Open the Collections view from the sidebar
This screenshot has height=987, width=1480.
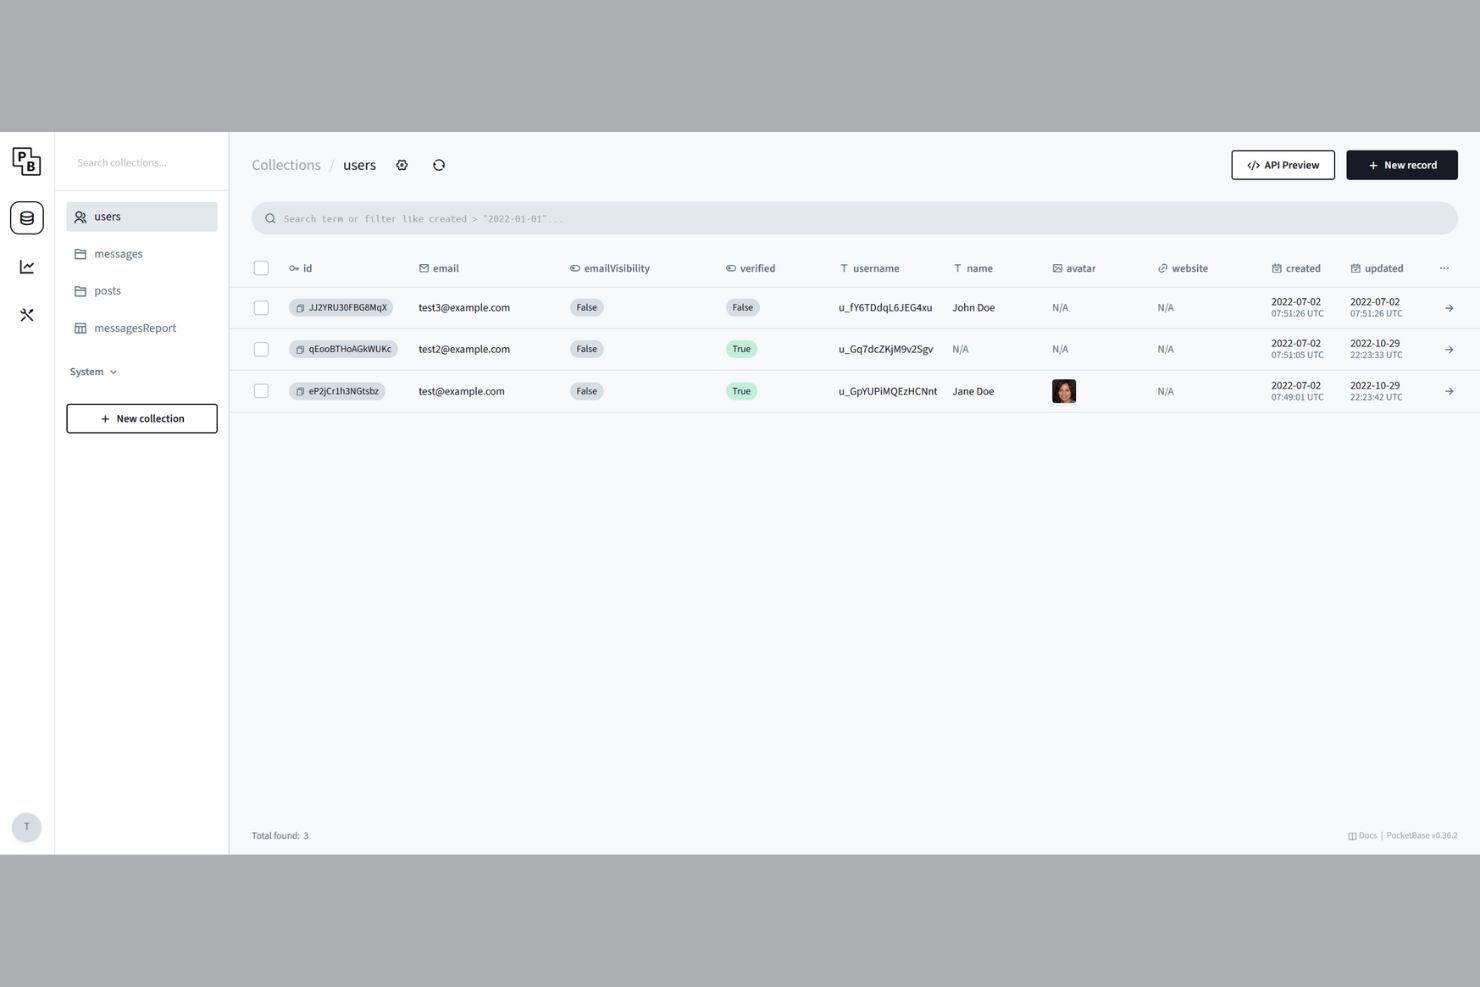click(x=26, y=217)
